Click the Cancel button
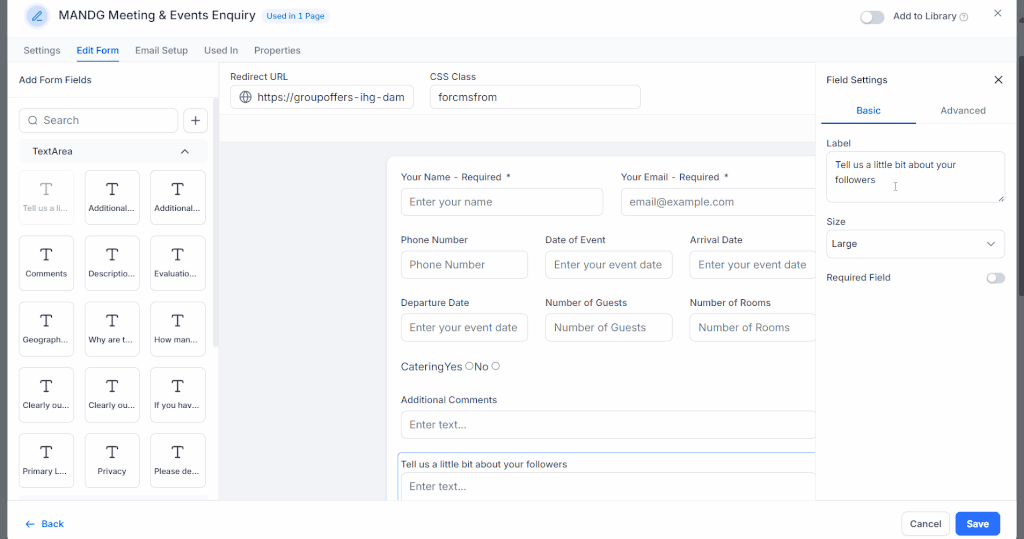1024x539 pixels. tap(925, 524)
